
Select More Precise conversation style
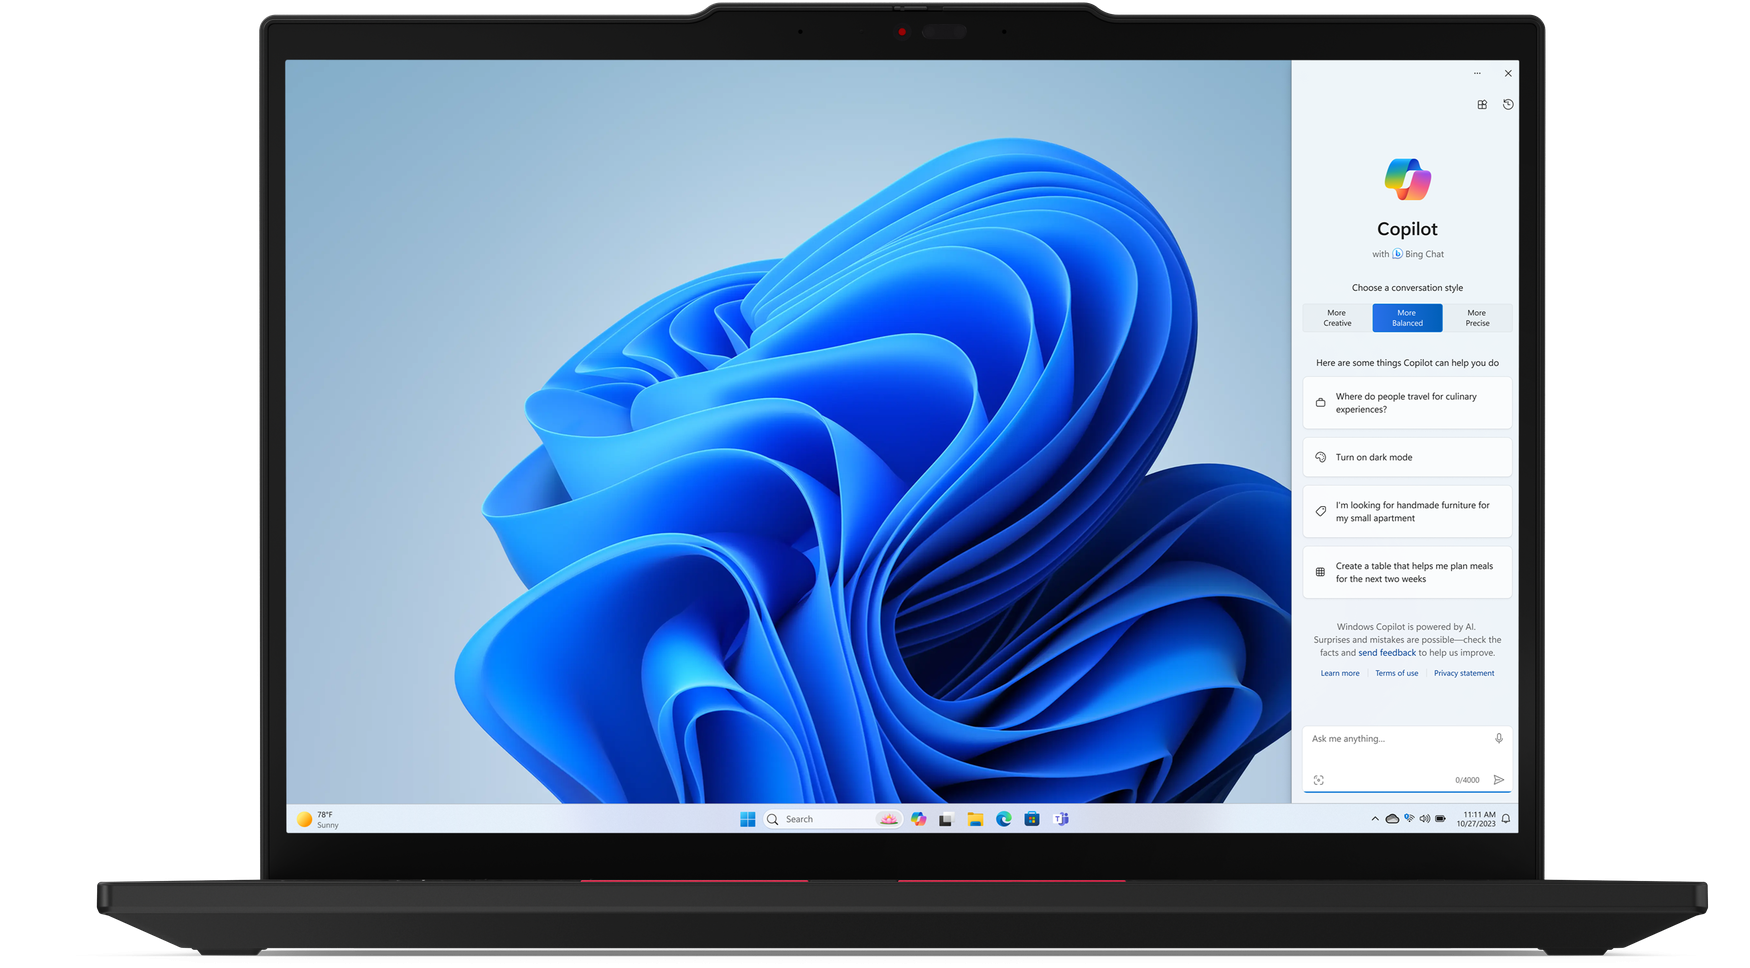(x=1477, y=318)
